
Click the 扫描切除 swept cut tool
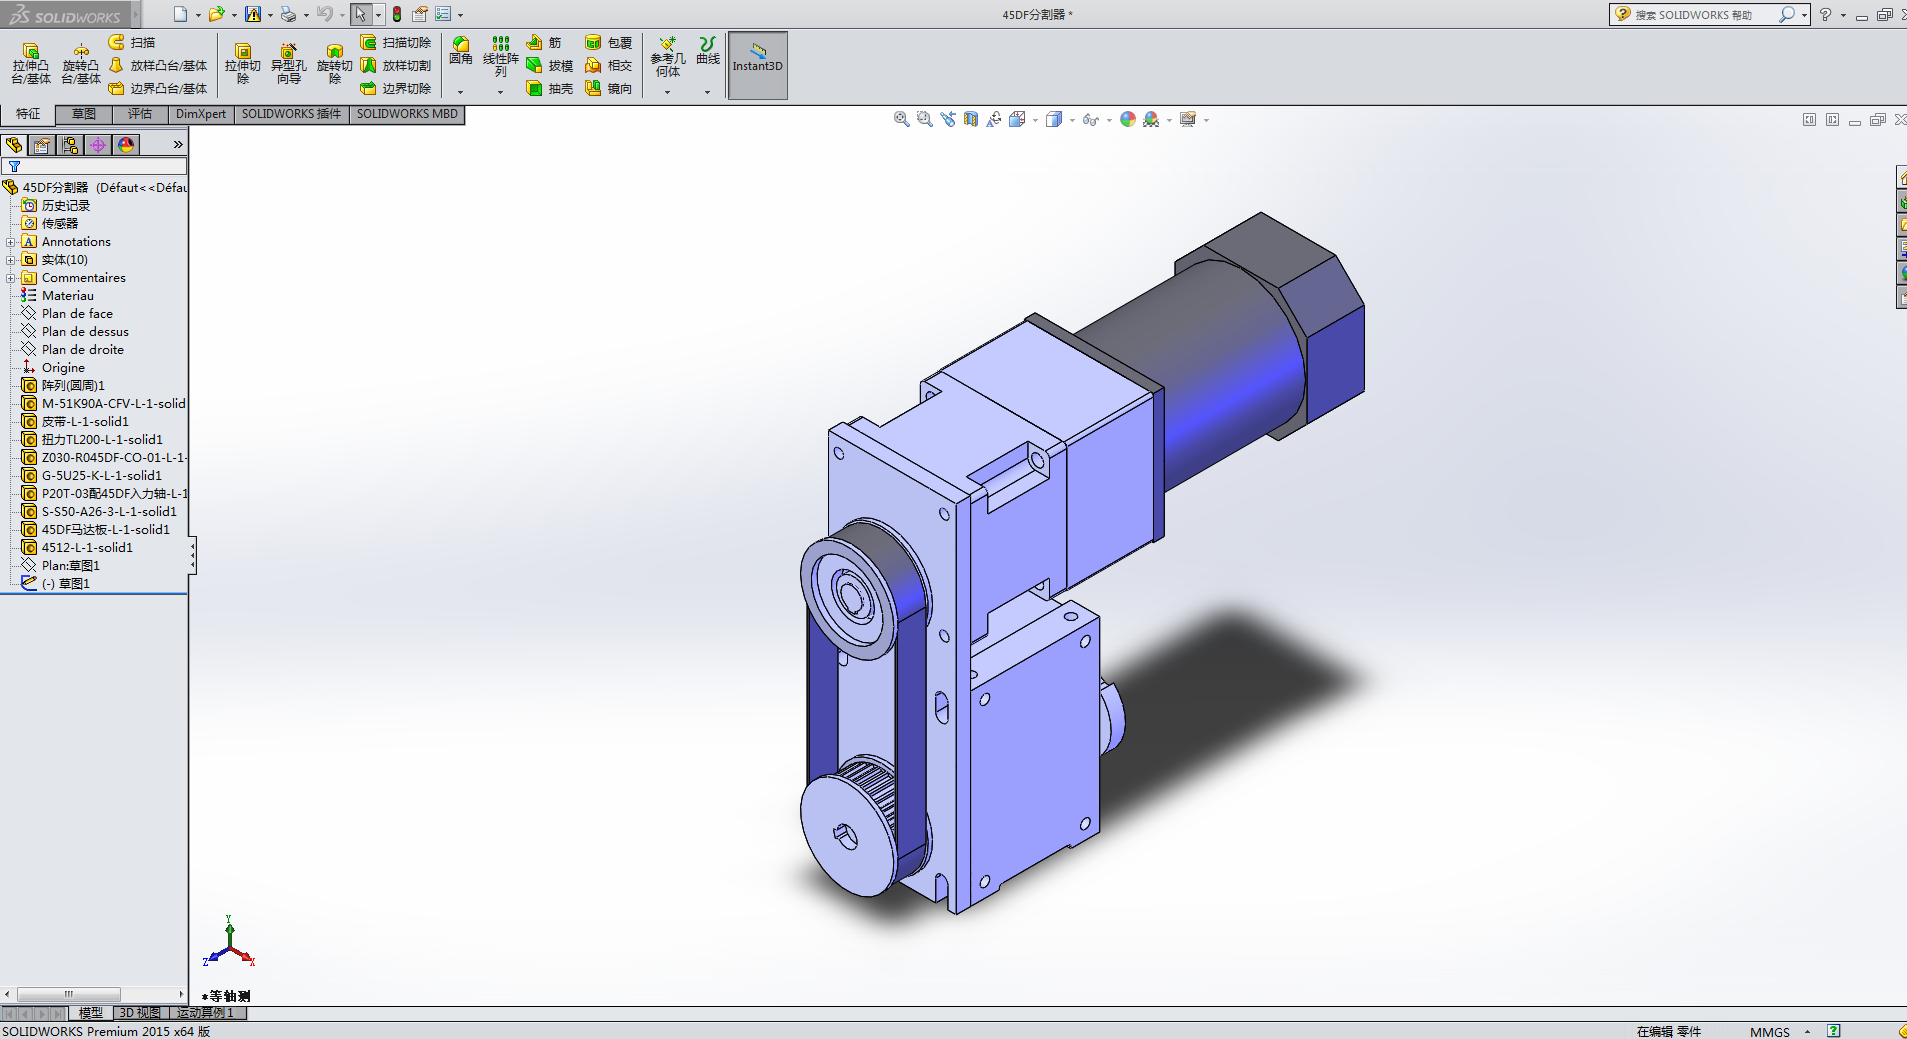(396, 42)
